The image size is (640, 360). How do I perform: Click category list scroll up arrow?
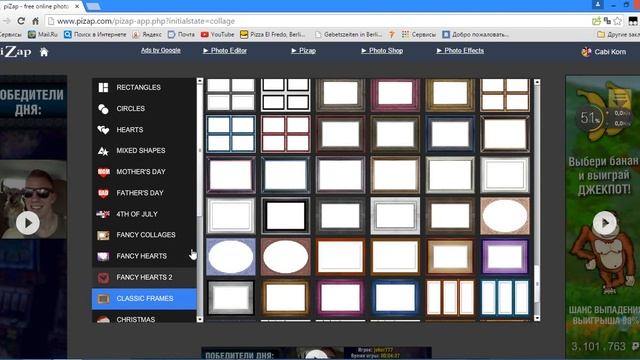point(200,81)
